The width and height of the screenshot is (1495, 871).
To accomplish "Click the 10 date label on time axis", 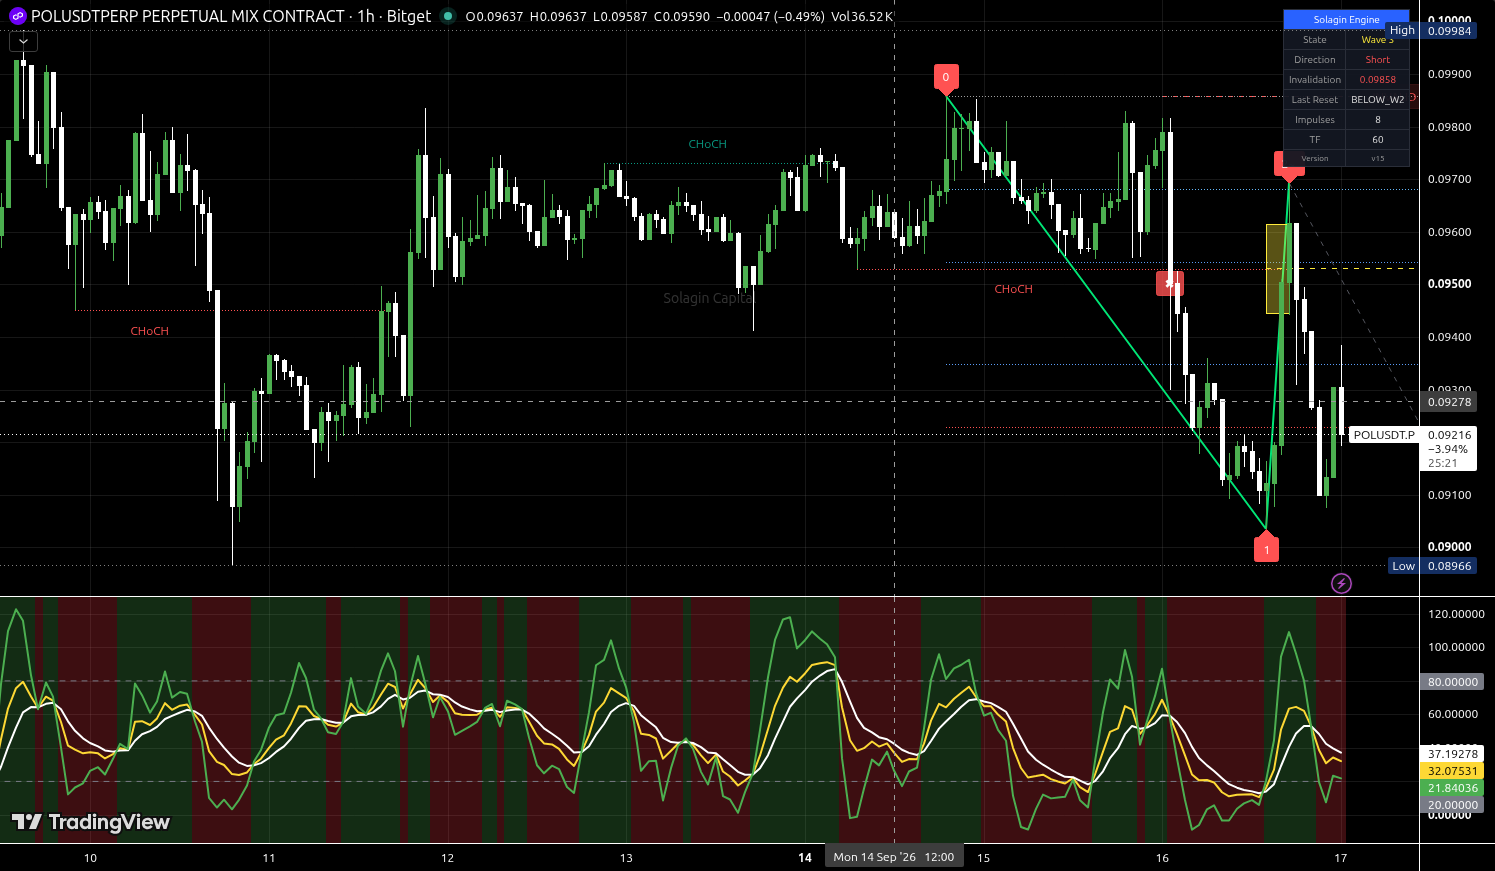I will (90, 857).
